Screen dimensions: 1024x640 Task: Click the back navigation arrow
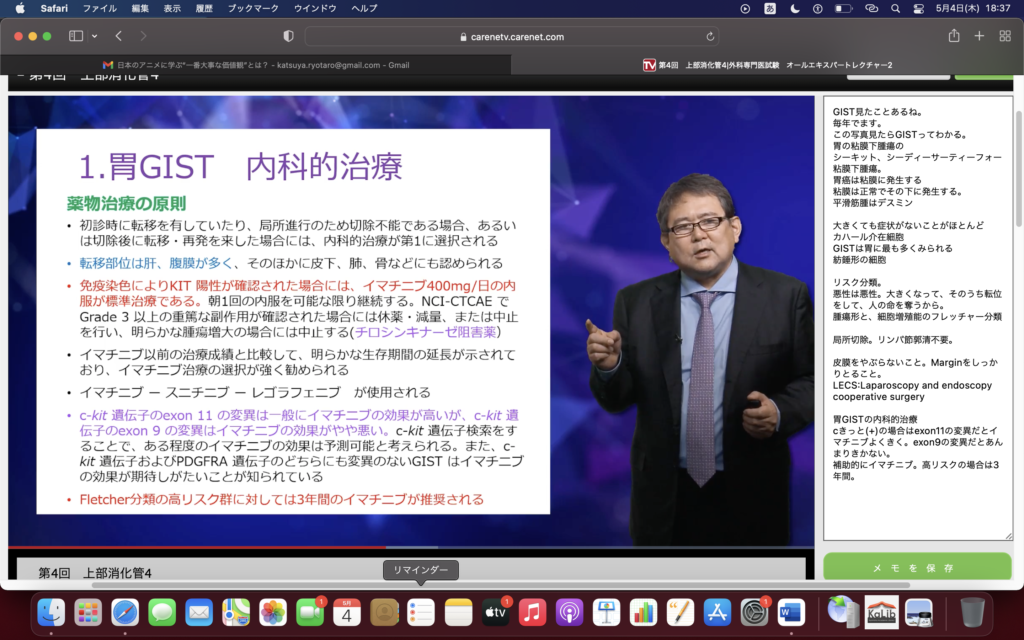118,36
